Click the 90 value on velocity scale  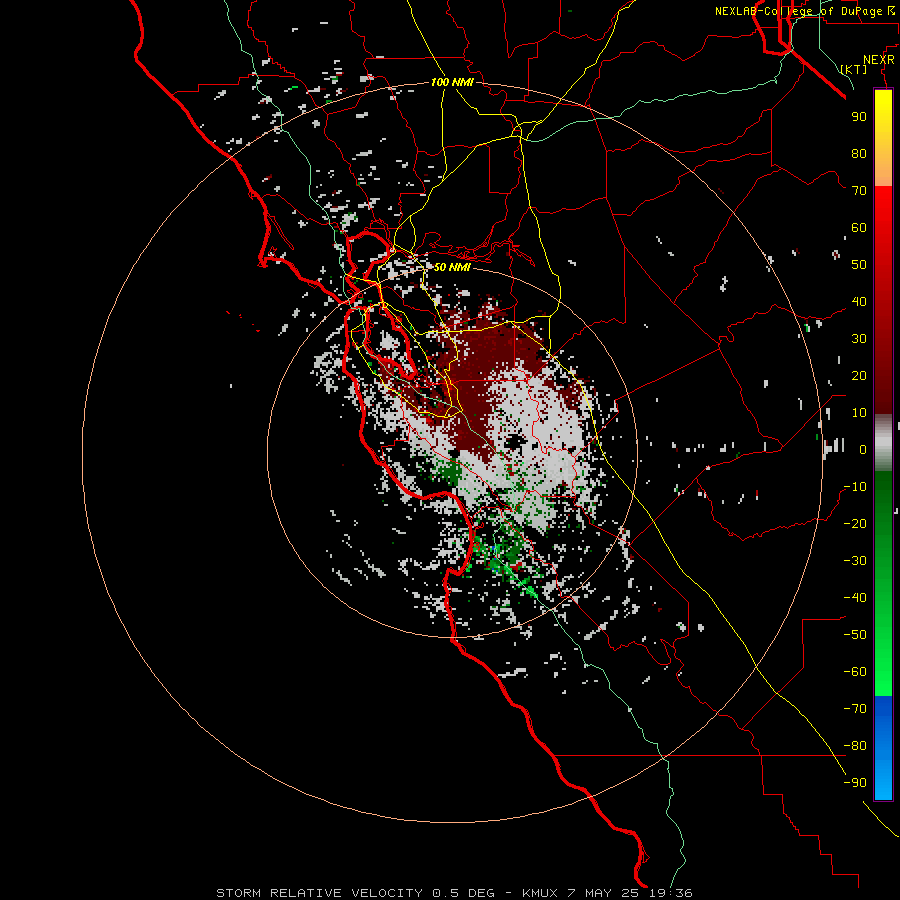click(859, 117)
